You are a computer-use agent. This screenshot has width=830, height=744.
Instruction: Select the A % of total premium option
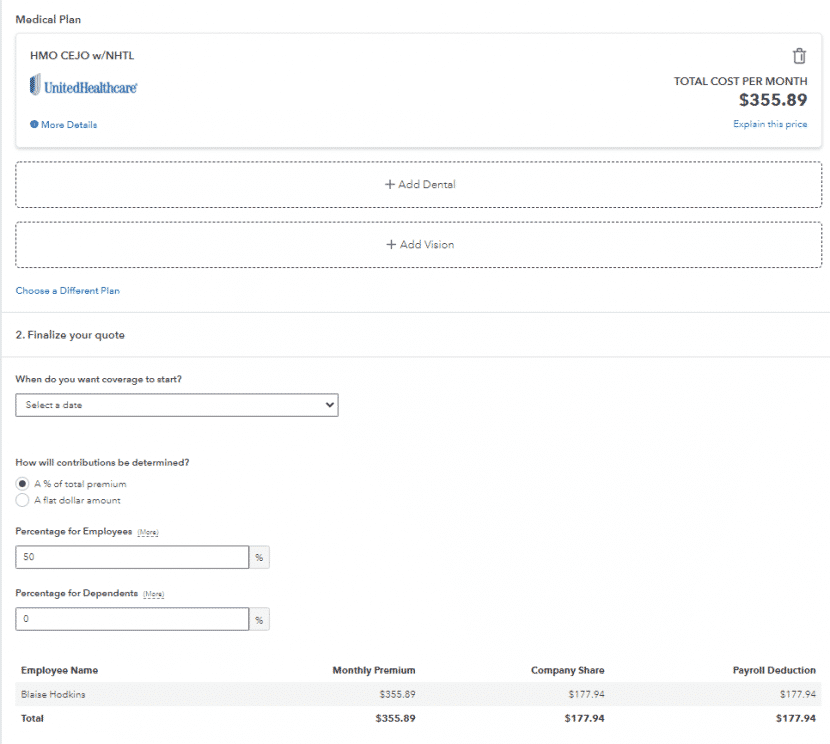point(22,484)
